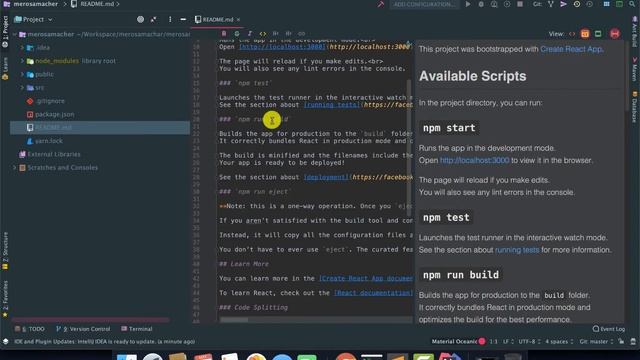Expand the node_modules folder arrow
Viewport: 640px width, 360px height.
(22, 61)
